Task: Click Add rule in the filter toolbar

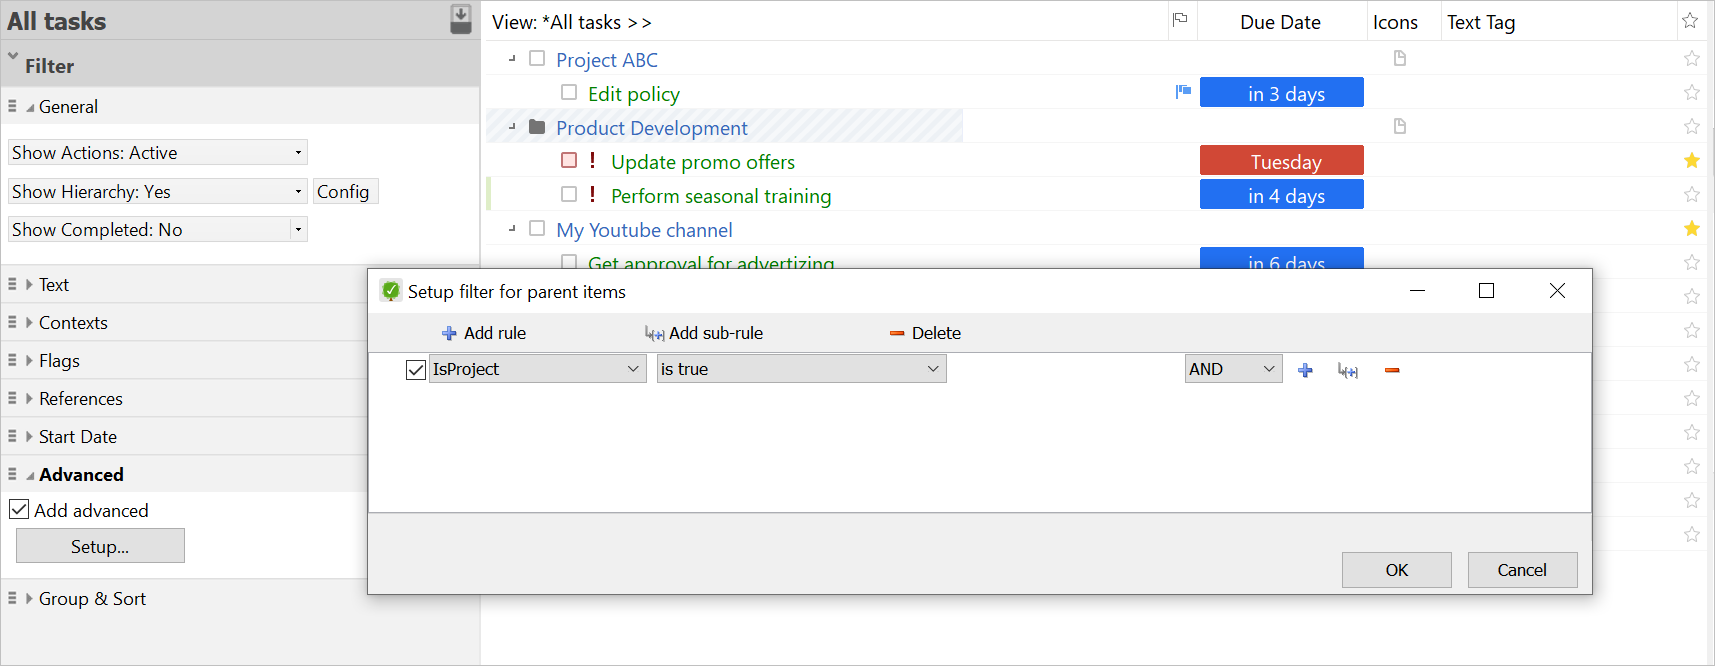Action: pos(484,333)
